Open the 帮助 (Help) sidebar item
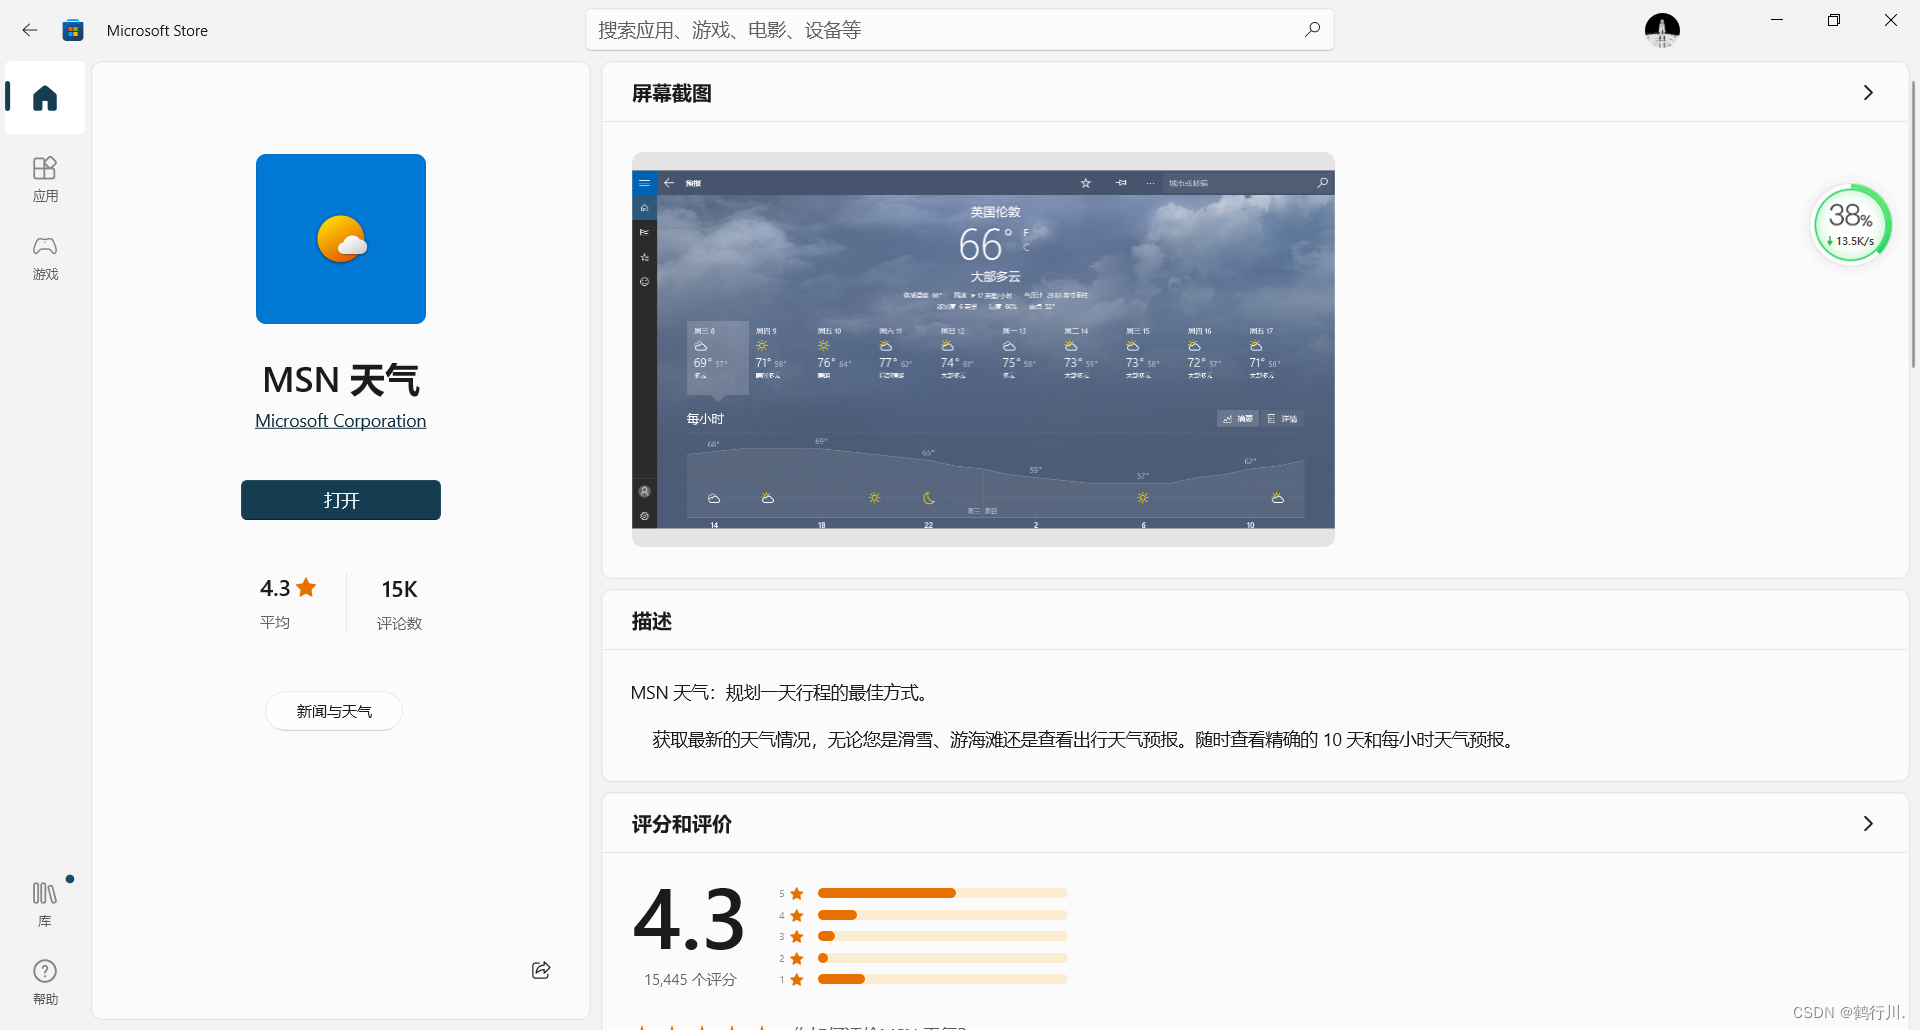This screenshot has height=1030, width=1920. [x=45, y=982]
